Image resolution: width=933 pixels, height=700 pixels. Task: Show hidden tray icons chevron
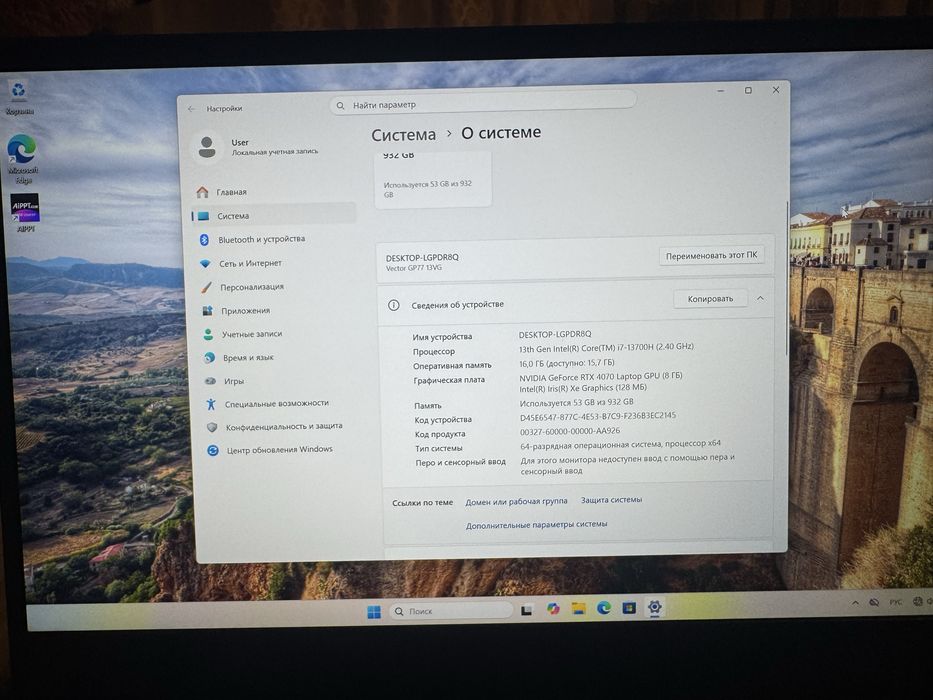pos(855,603)
